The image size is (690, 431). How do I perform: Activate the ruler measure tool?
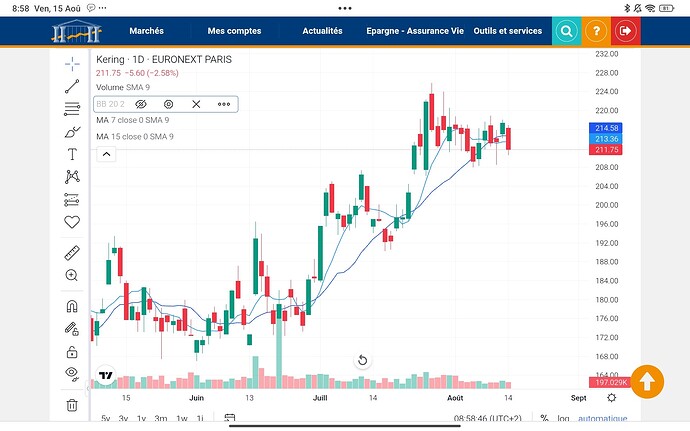(x=72, y=252)
